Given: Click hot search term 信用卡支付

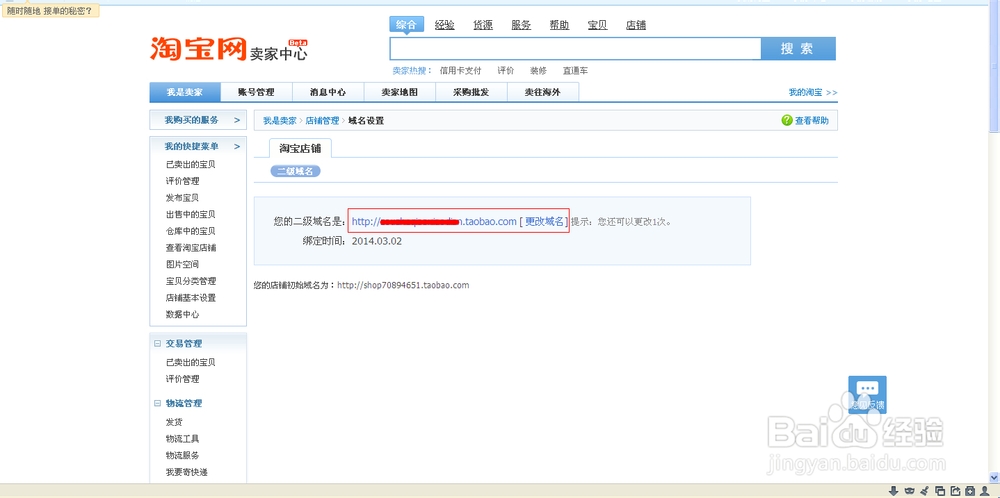Looking at the screenshot, I should click(x=460, y=71).
